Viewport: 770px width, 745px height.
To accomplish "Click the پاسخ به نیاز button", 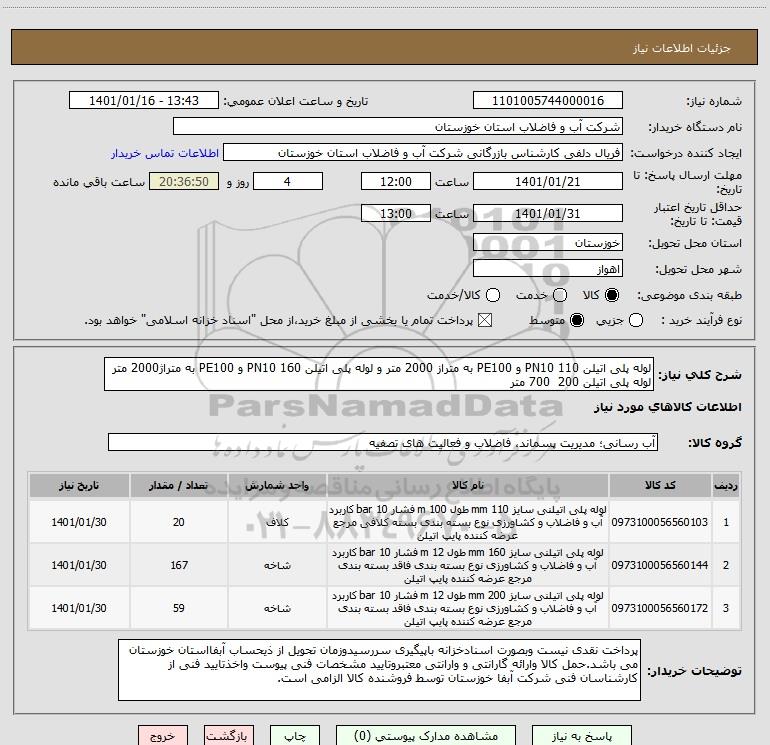I will tap(581, 736).
